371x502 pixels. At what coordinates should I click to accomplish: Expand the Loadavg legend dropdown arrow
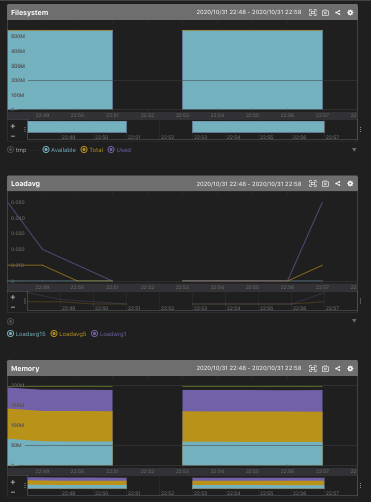354,321
